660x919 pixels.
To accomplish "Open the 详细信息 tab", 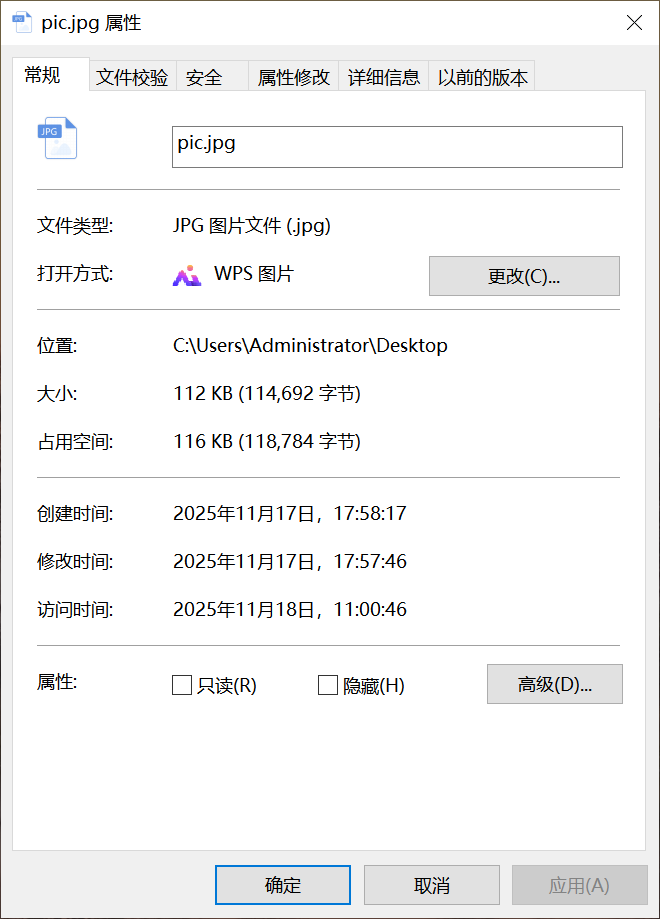I will click(383, 77).
